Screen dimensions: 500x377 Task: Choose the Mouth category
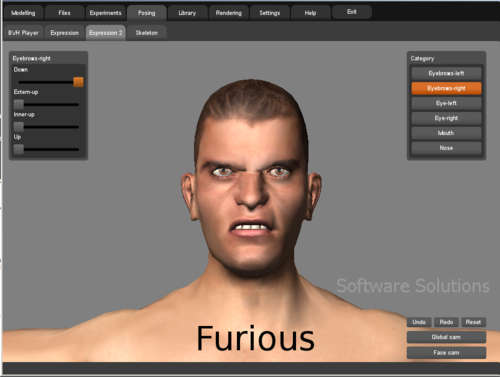click(446, 133)
